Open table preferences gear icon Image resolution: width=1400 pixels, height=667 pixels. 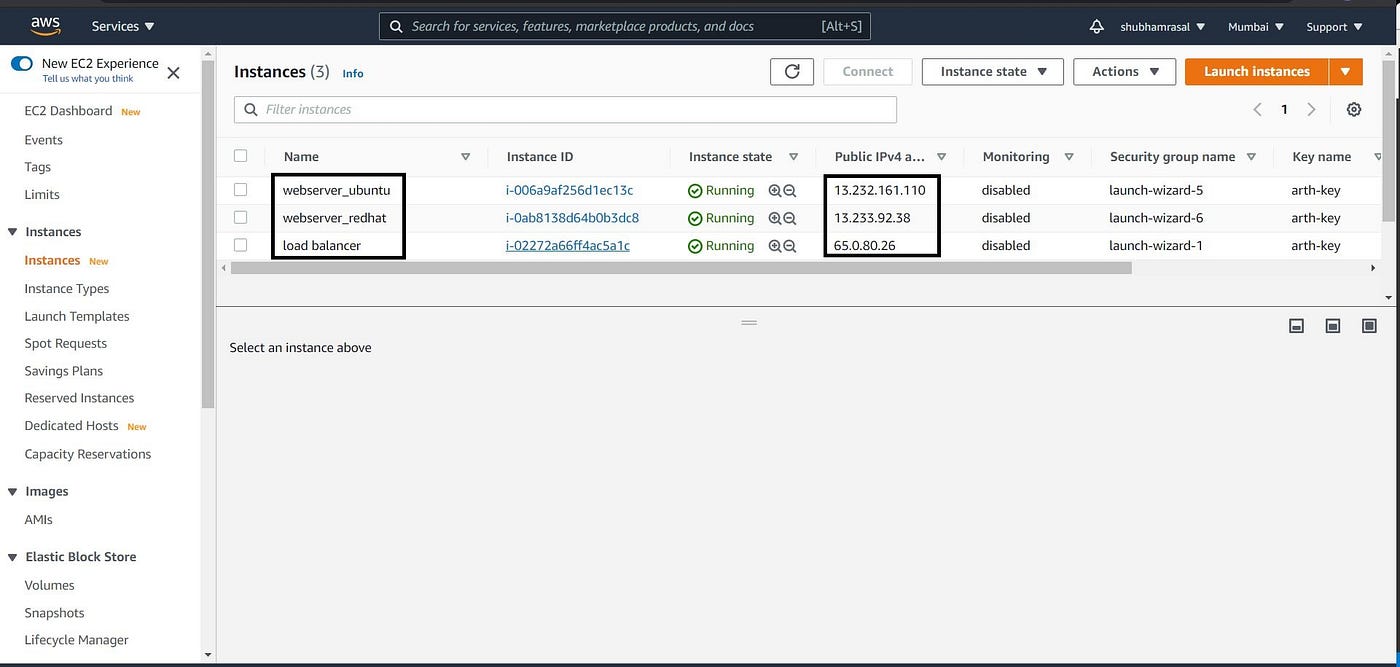tap(1354, 109)
